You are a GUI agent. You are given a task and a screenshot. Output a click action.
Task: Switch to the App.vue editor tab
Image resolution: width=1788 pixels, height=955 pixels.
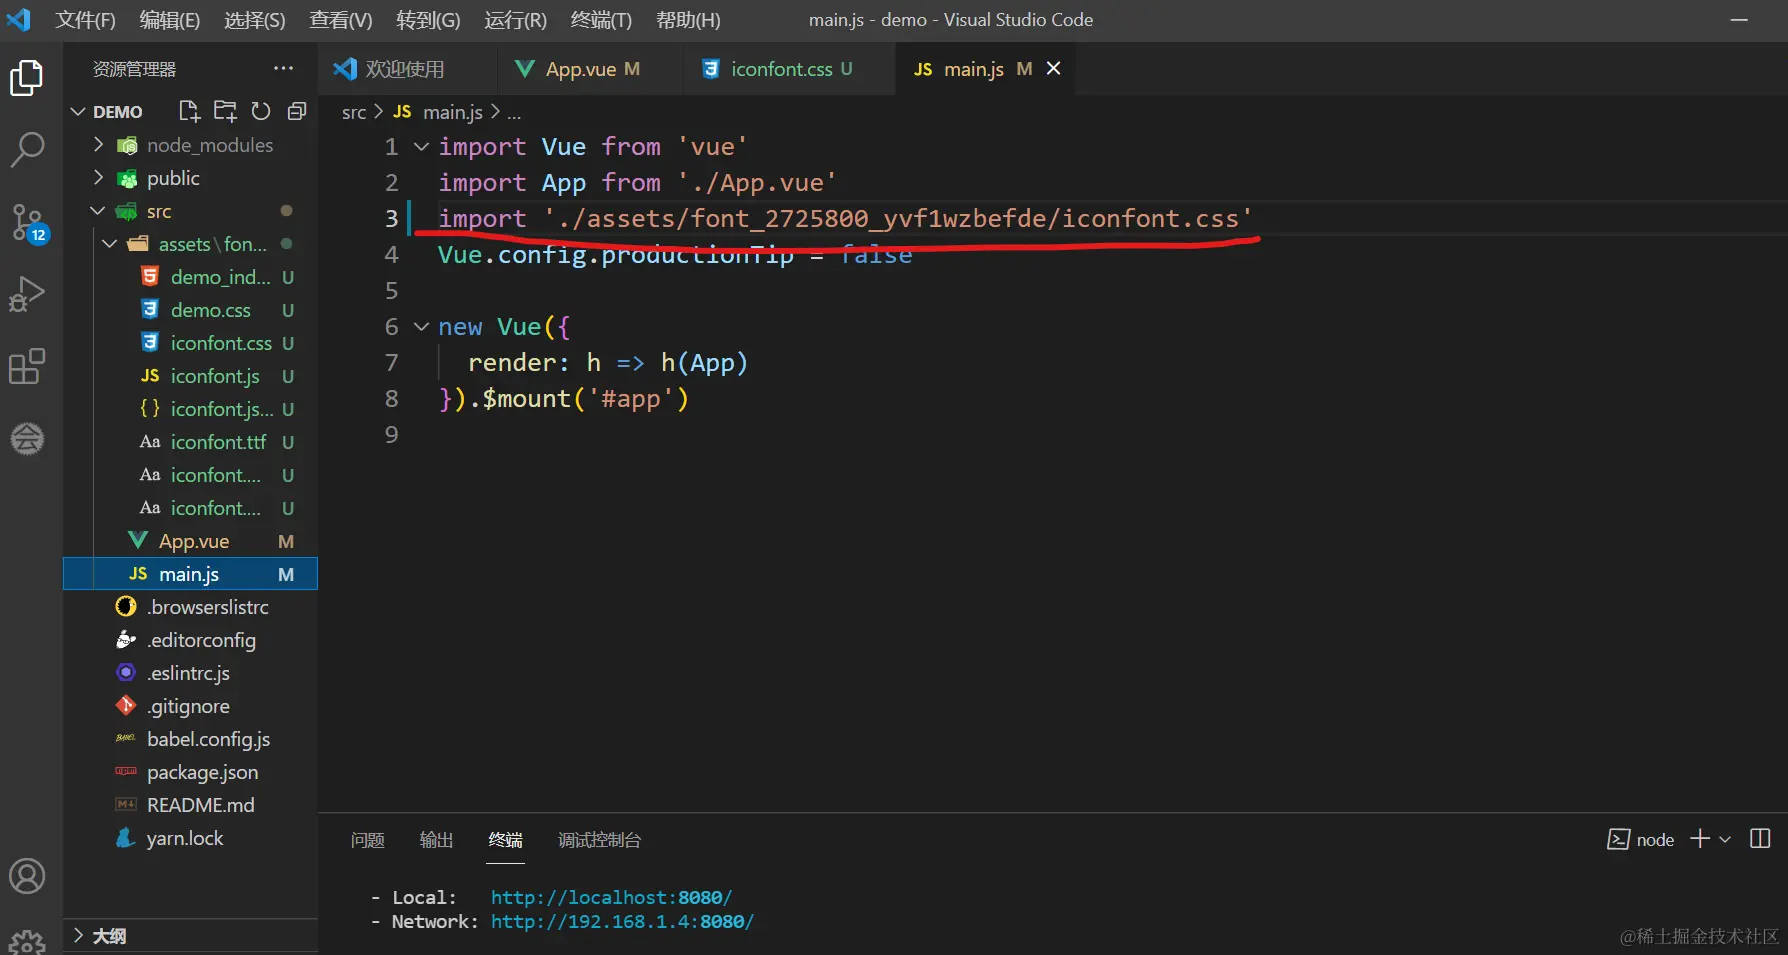580,69
